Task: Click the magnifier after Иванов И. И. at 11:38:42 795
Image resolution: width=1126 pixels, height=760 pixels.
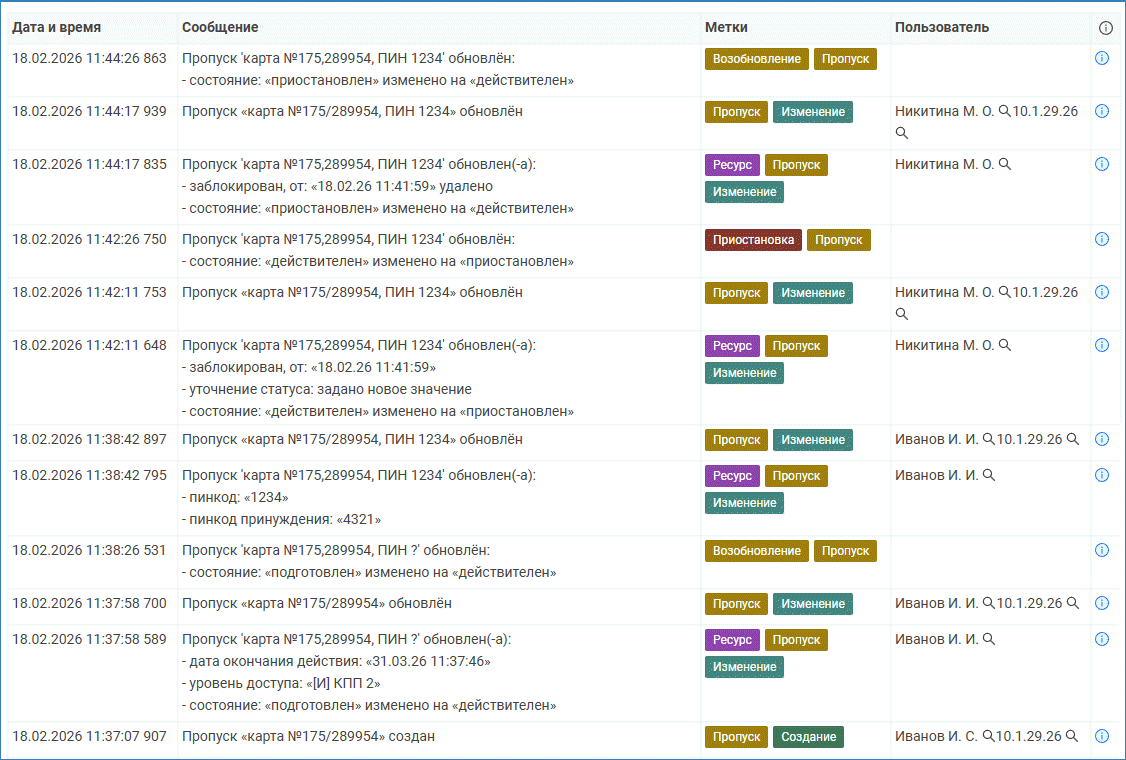Action: pyautogui.click(x=989, y=475)
